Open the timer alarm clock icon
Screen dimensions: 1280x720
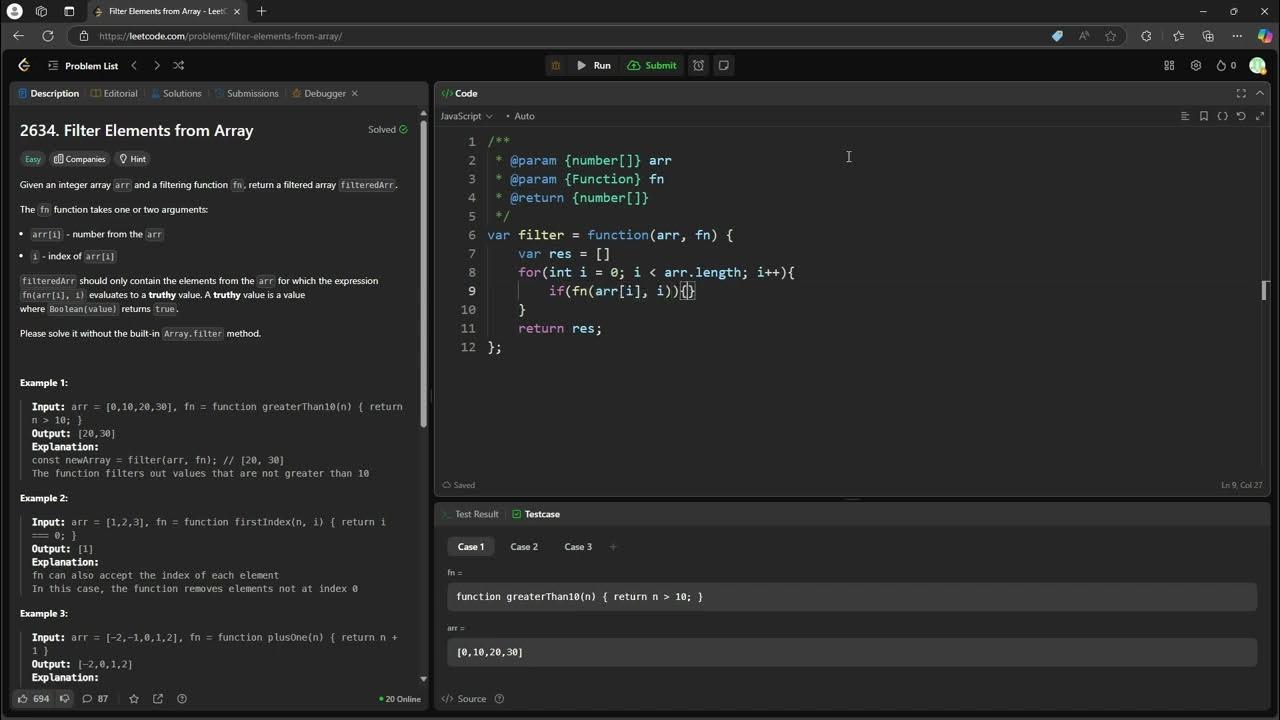[698, 65]
